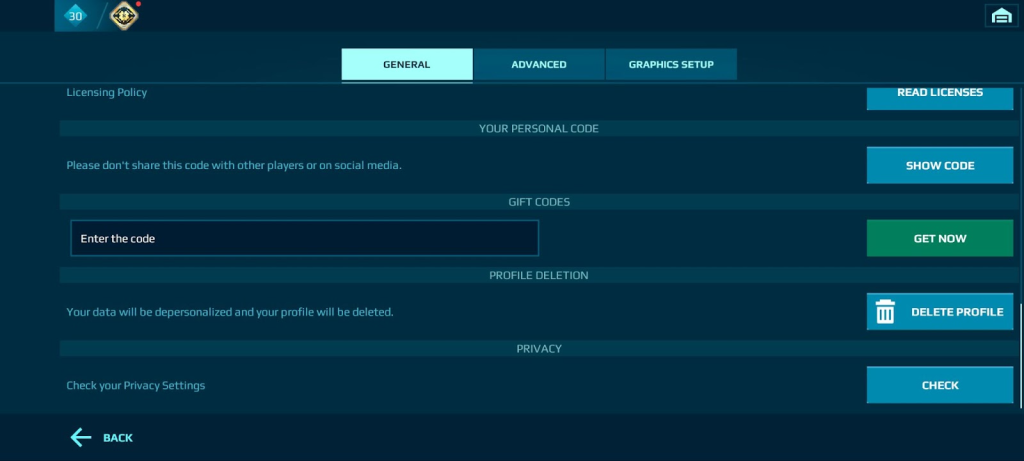Switch to the Advanced tab
Image resolution: width=1024 pixels, height=461 pixels.
[539, 65]
